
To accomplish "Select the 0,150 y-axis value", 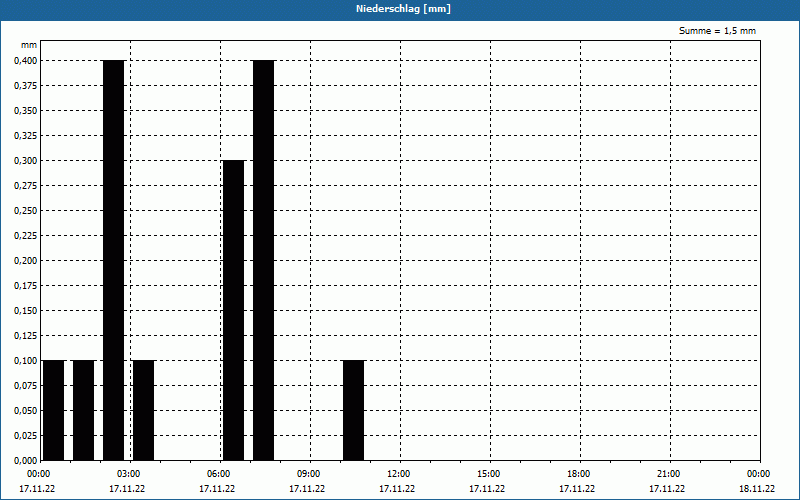I will click(x=26, y=311).
